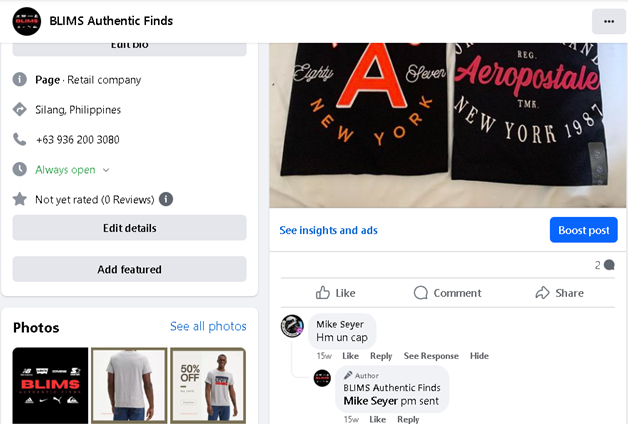The width and height of the screenshot is (628, 424).
Task: View the post's comment count
Action: click(604, 265)
